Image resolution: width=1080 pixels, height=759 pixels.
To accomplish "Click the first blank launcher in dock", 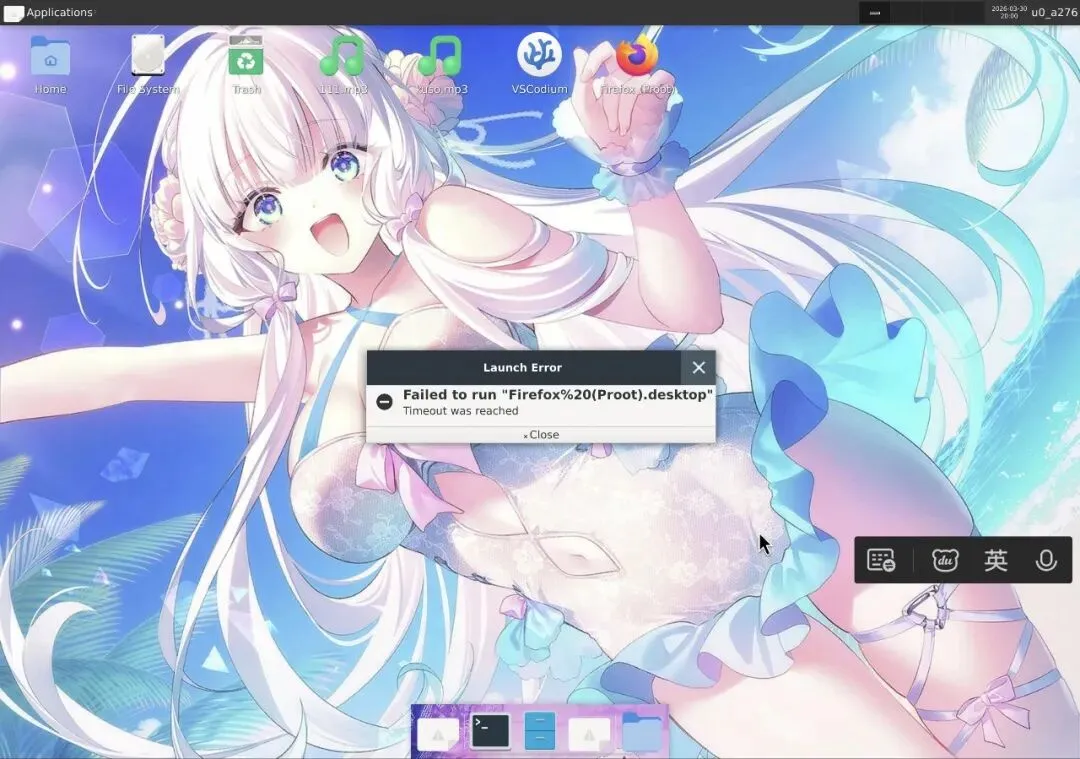I will point(438,735).
